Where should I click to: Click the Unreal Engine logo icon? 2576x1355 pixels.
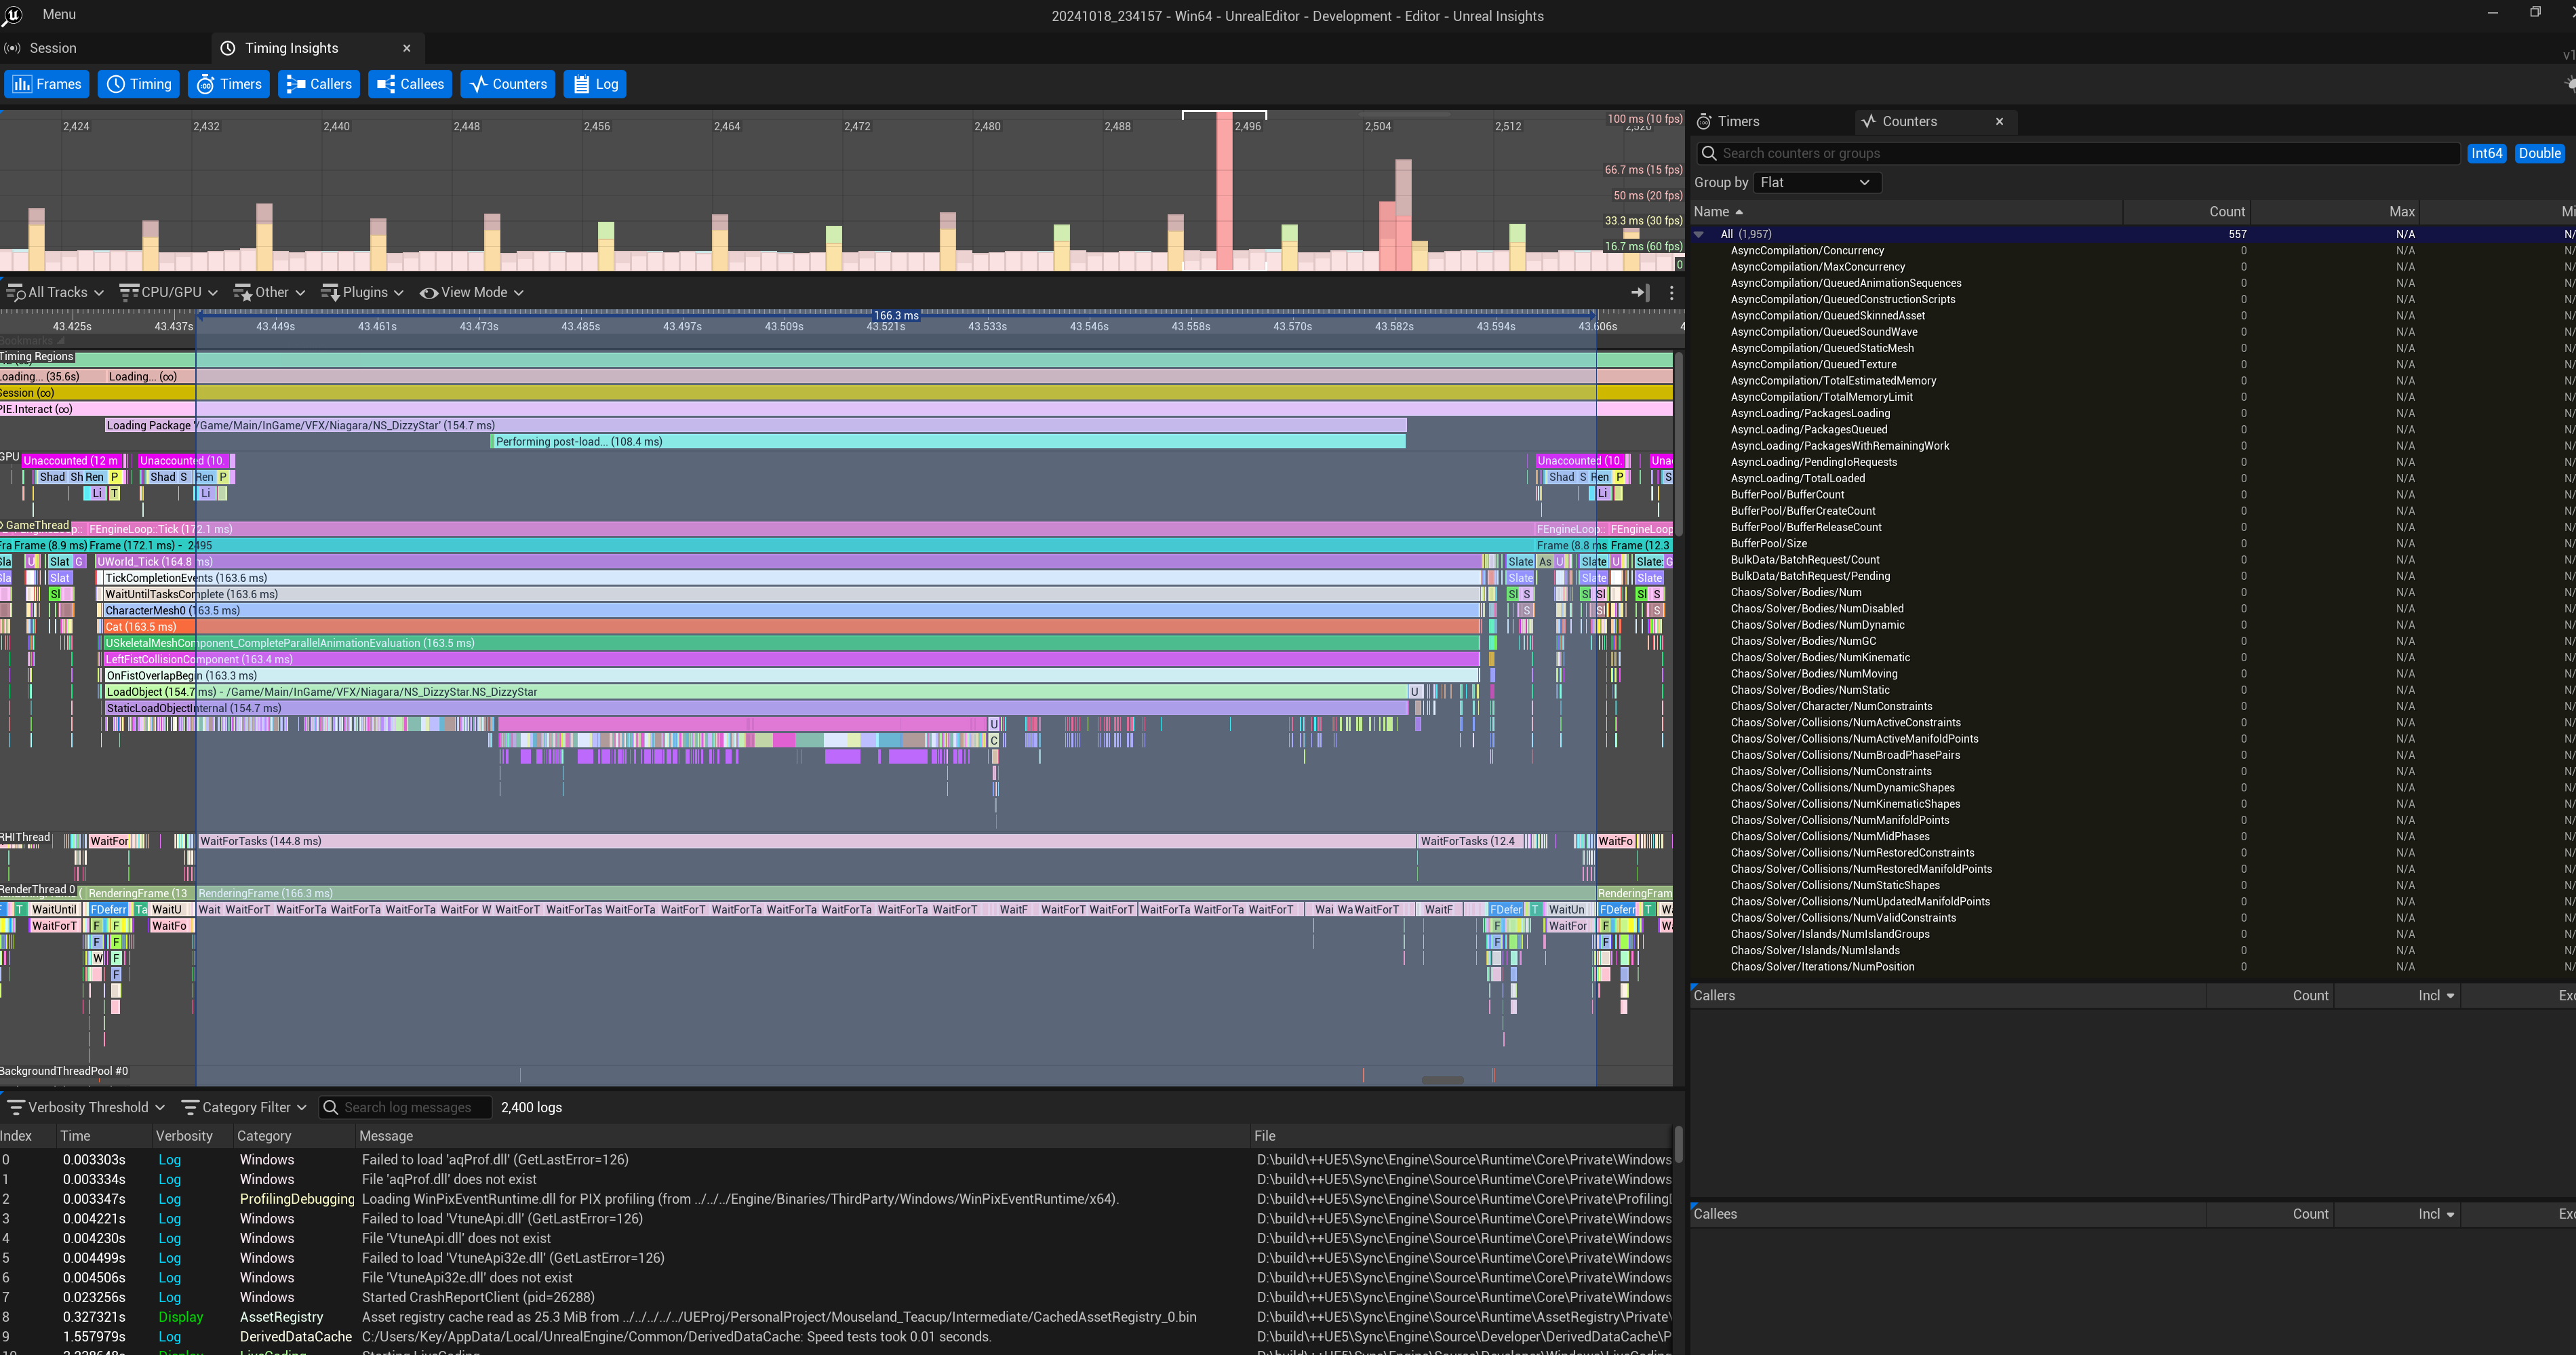point(12,15)
